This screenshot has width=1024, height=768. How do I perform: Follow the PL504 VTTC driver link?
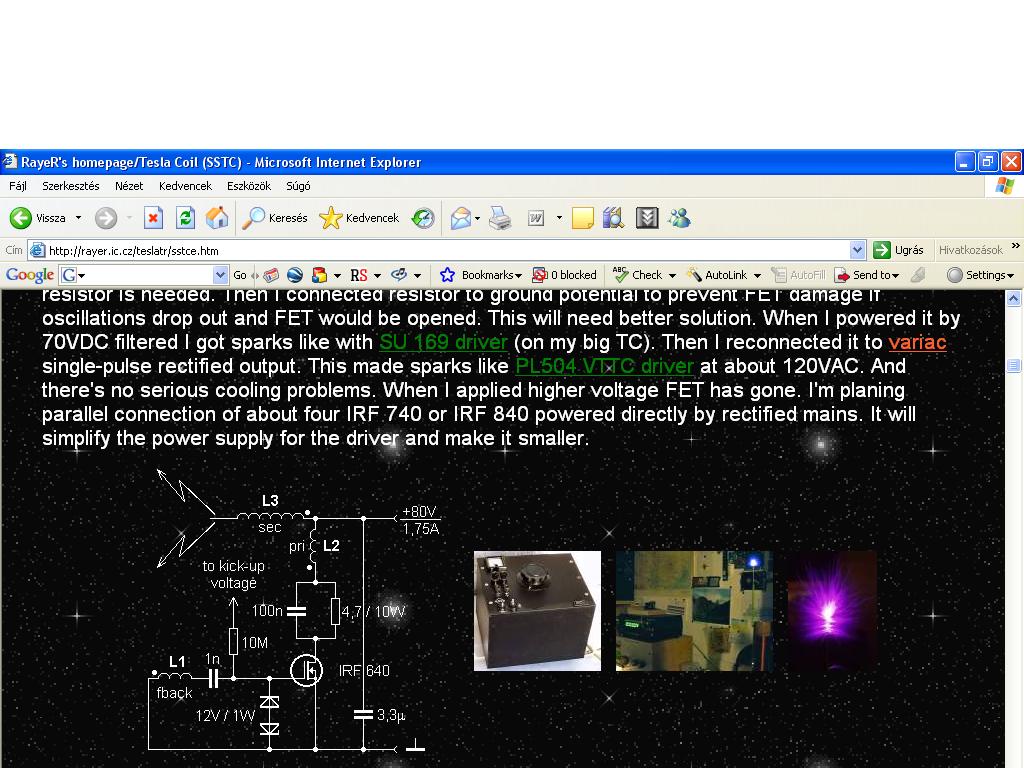604,366
